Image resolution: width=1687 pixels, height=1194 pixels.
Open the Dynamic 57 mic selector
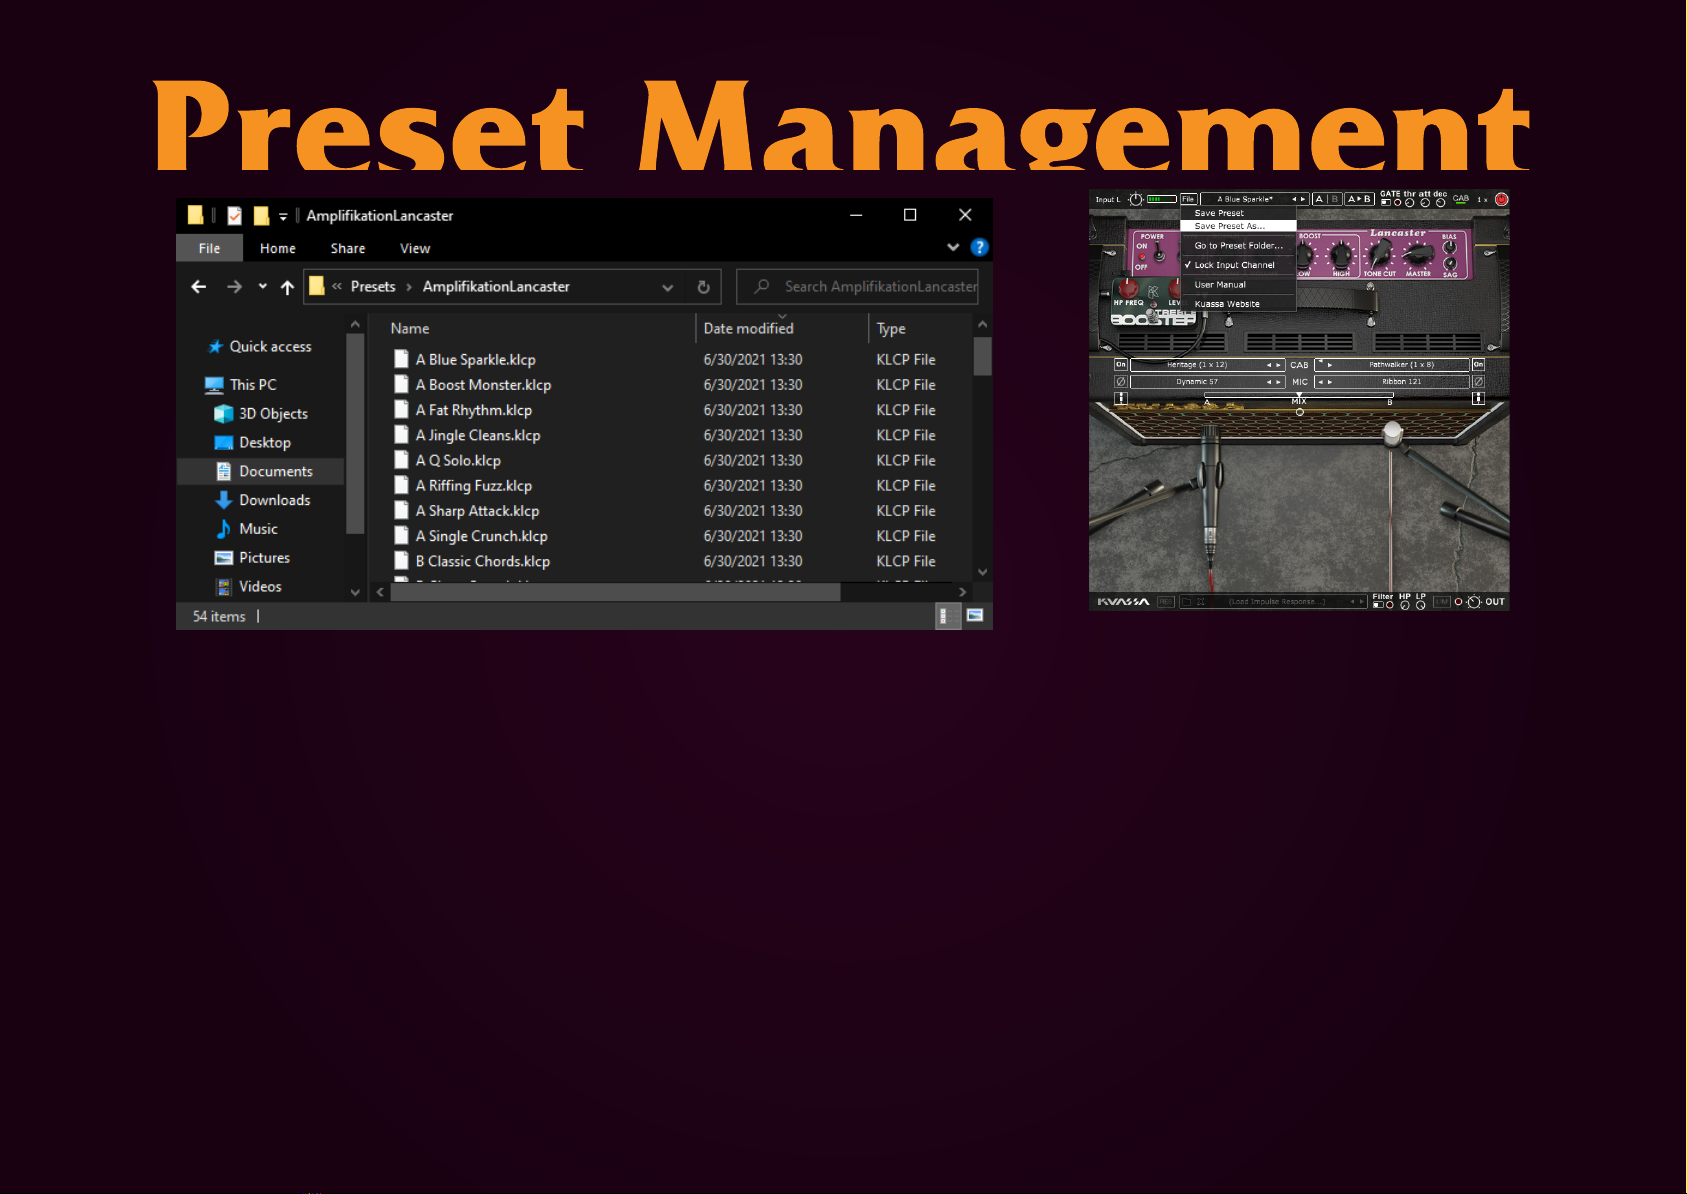coord(1207,382)
